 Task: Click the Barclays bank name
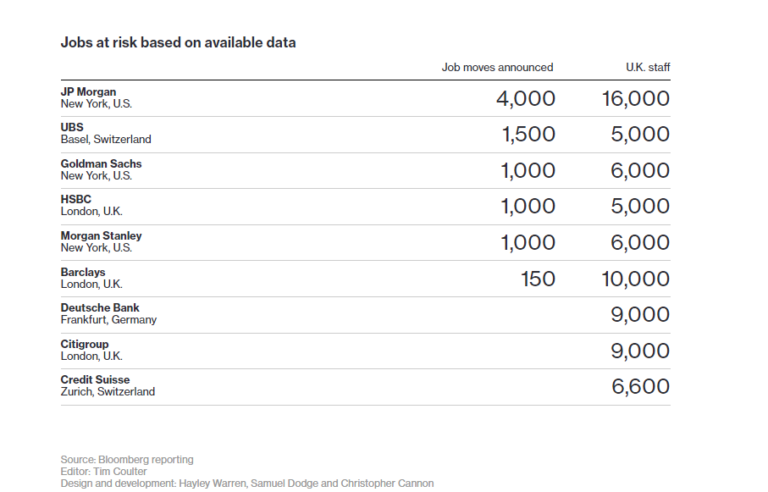(x=83, y=272)
